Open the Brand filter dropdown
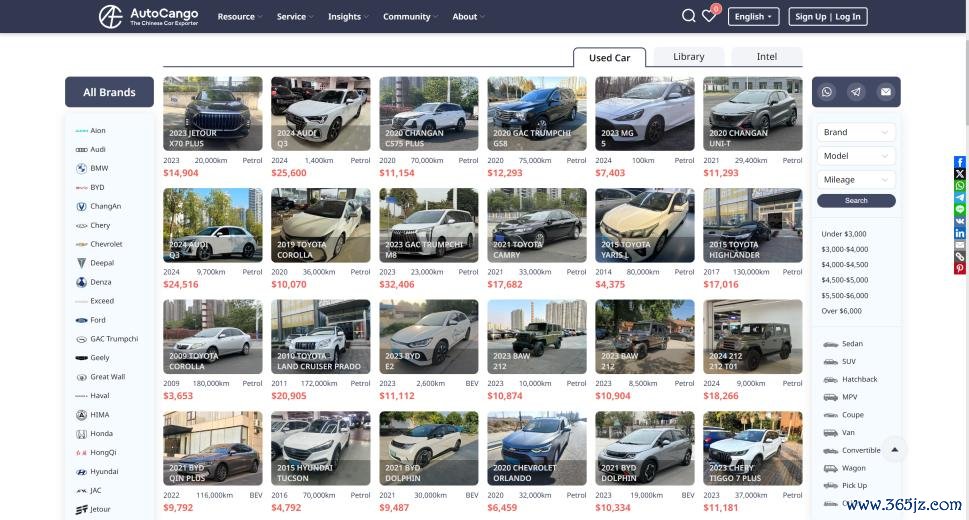969x520 pixels. pyautogui.click(x=856, y=132)
